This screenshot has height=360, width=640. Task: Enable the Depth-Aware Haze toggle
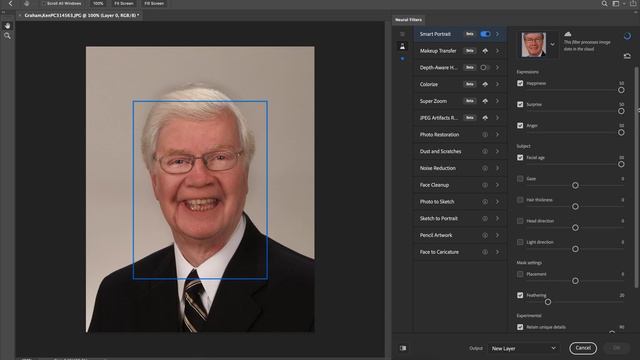[x=484, y=68]
